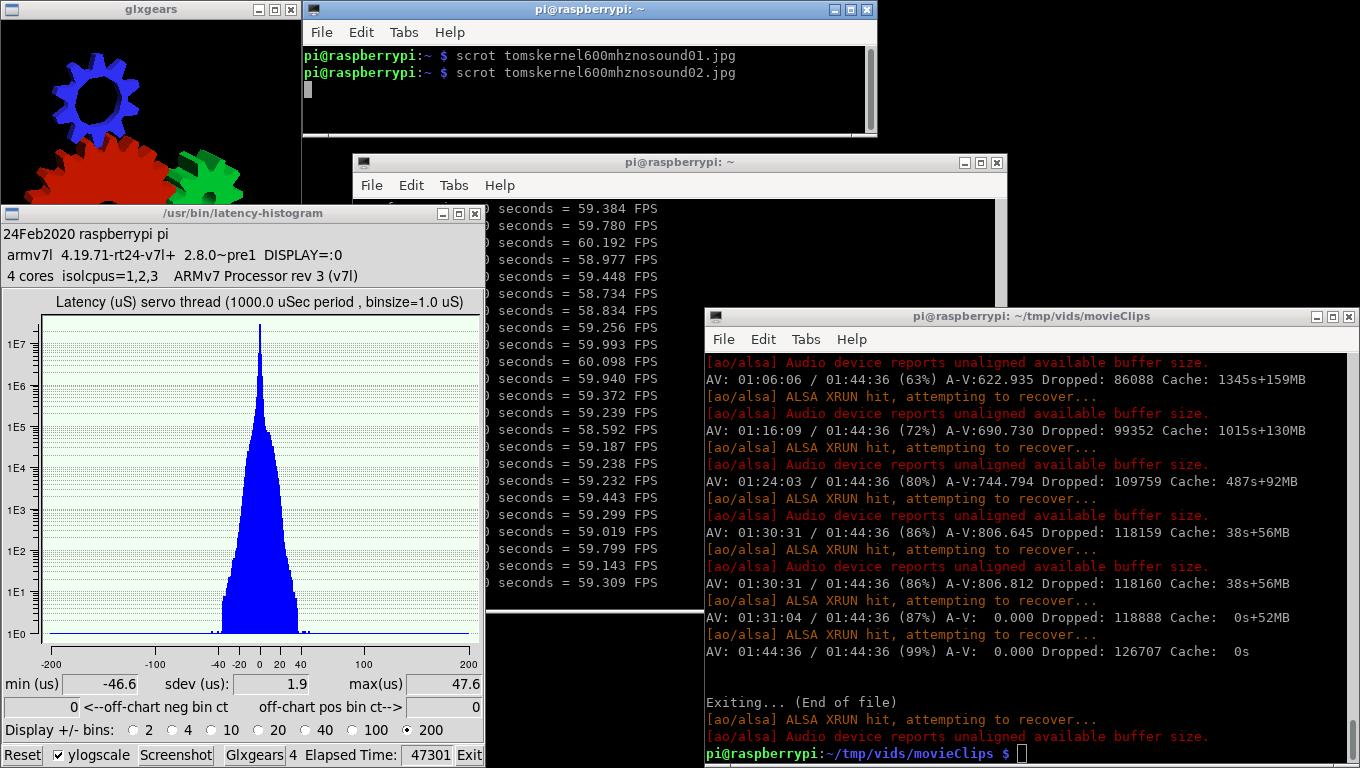The width and height of the screenshot is (1360, 768).
Task: Toggle the ylogscale checkbox
Action: pos(58,755)
